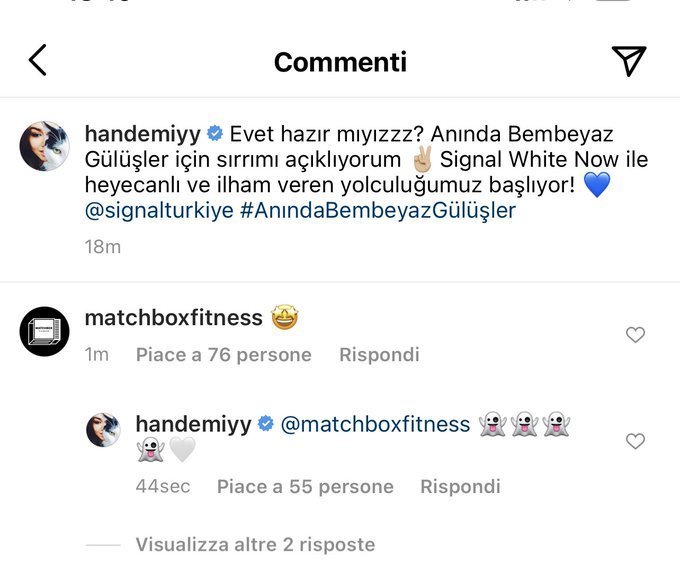The width and height of the screenshot is (680, 581).
Task: View "Piace a 55 persone" likes list
Action: coord(305,487)
